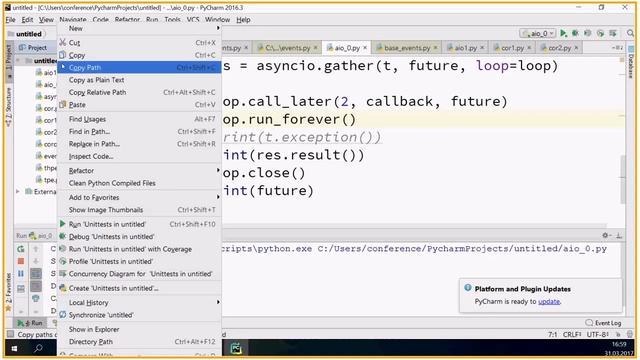Collapse the untitled project tree node
The image size is (640, 360).
18,60
